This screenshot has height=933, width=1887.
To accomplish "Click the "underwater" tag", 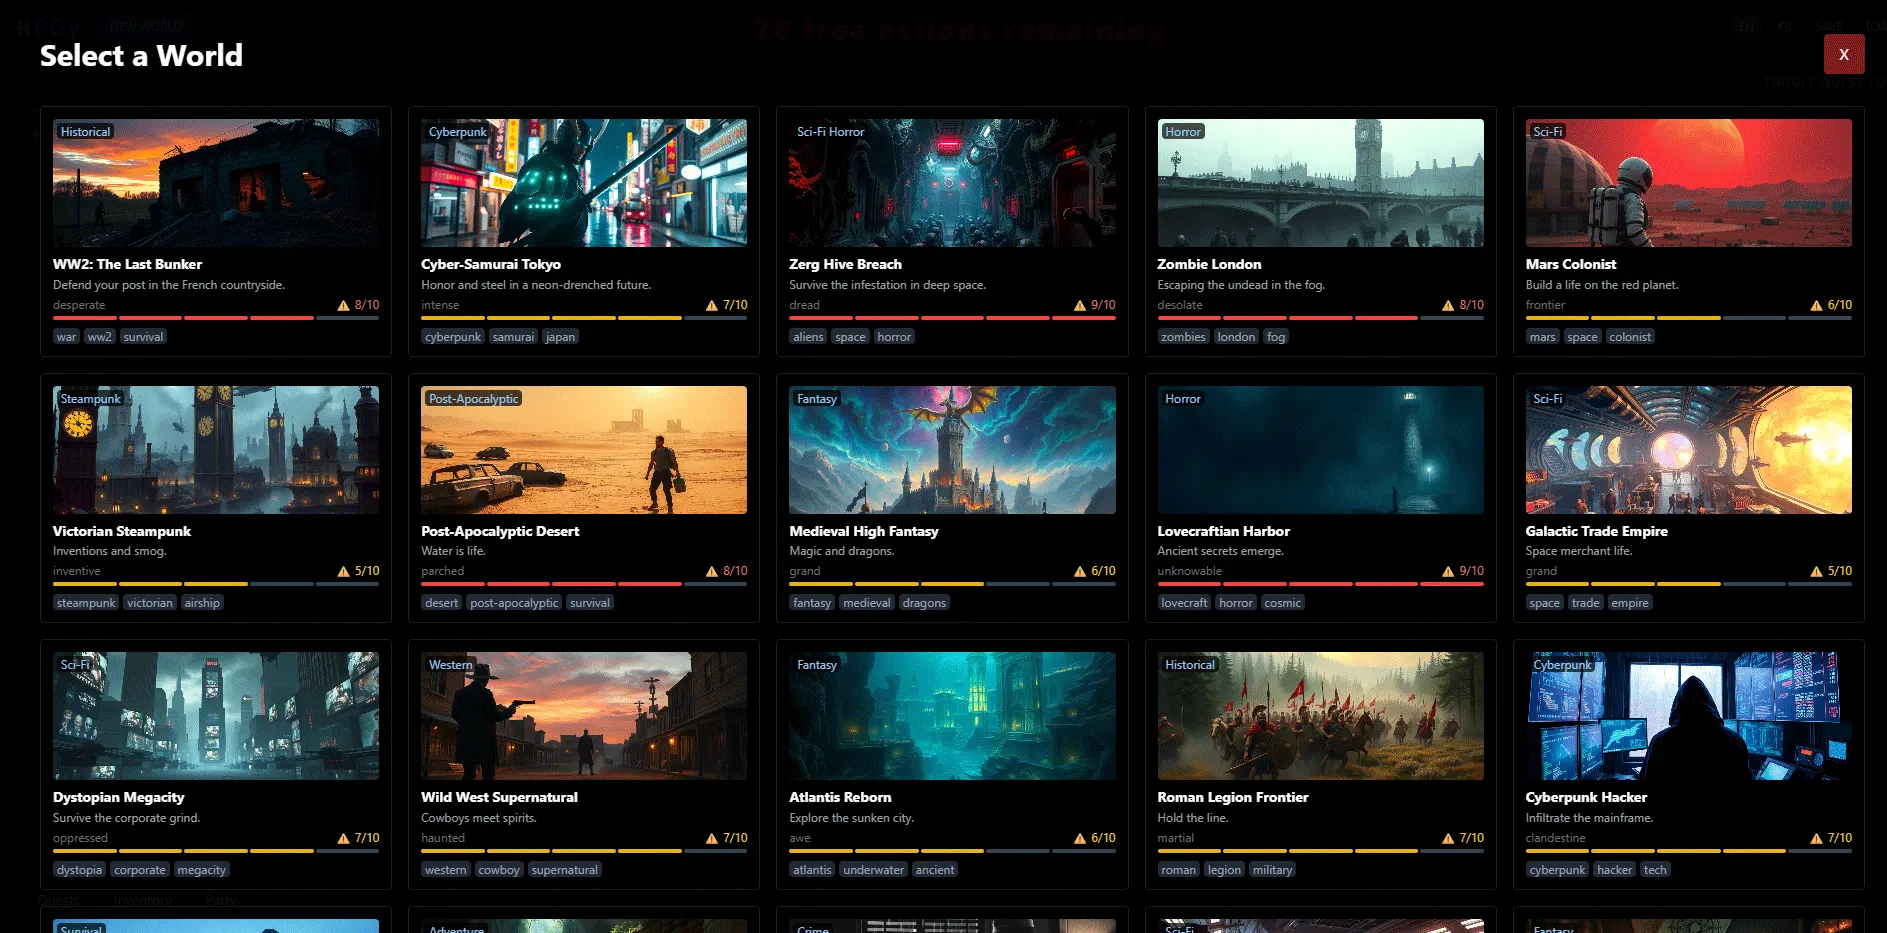I will (873, 870).
